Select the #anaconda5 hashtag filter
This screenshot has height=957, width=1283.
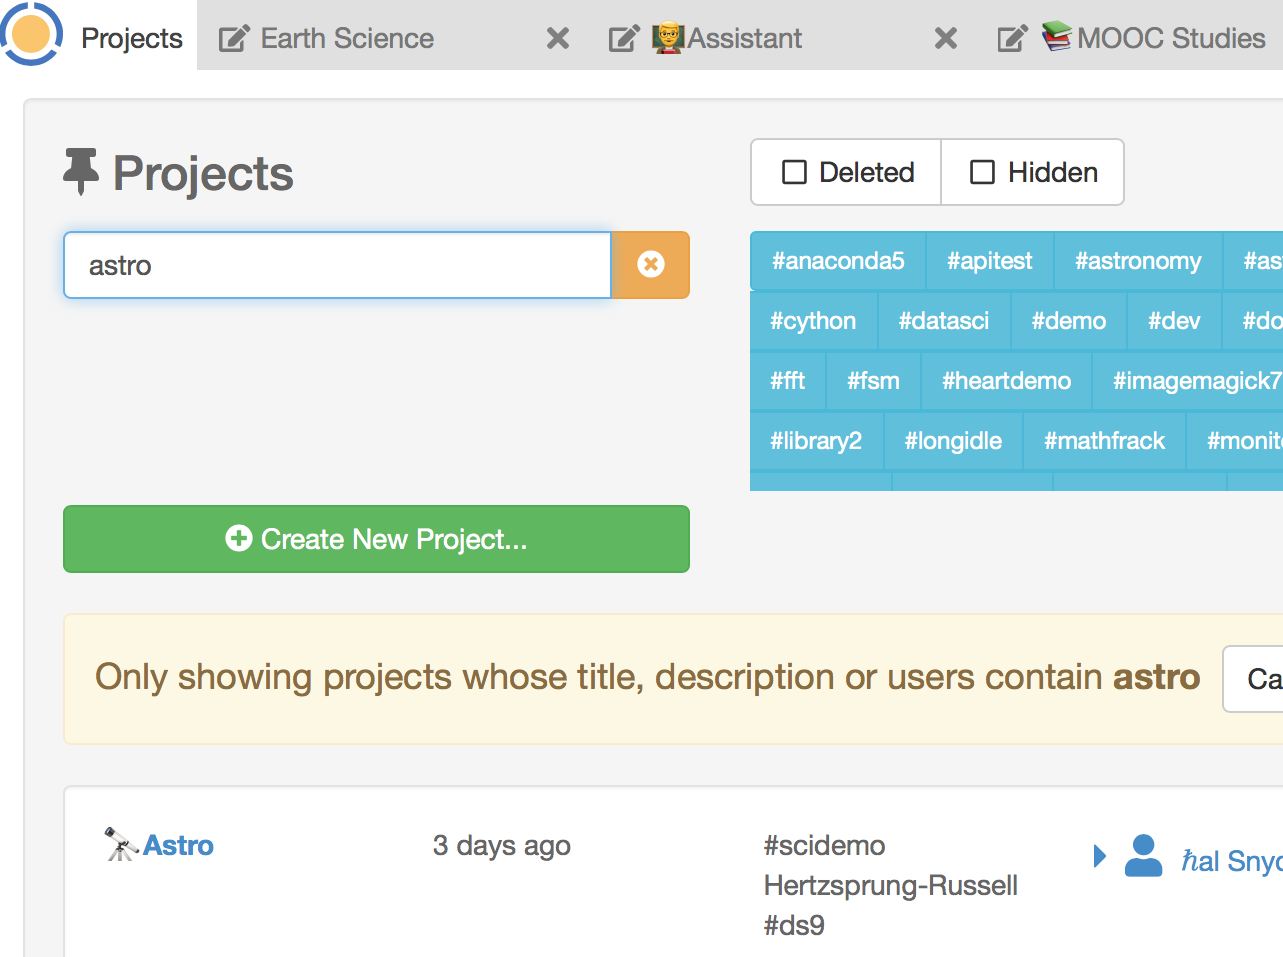click(x=837, y=261)
